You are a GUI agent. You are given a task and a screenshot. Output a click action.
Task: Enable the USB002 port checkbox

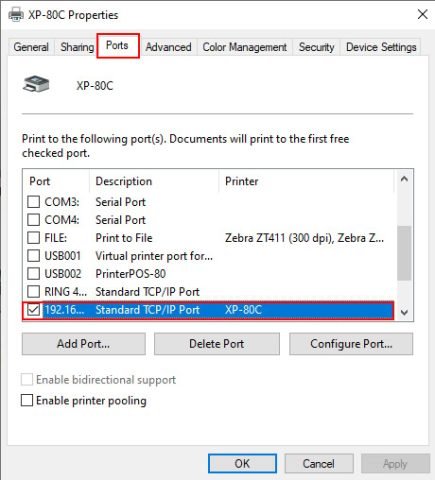(x=33, y=274)
